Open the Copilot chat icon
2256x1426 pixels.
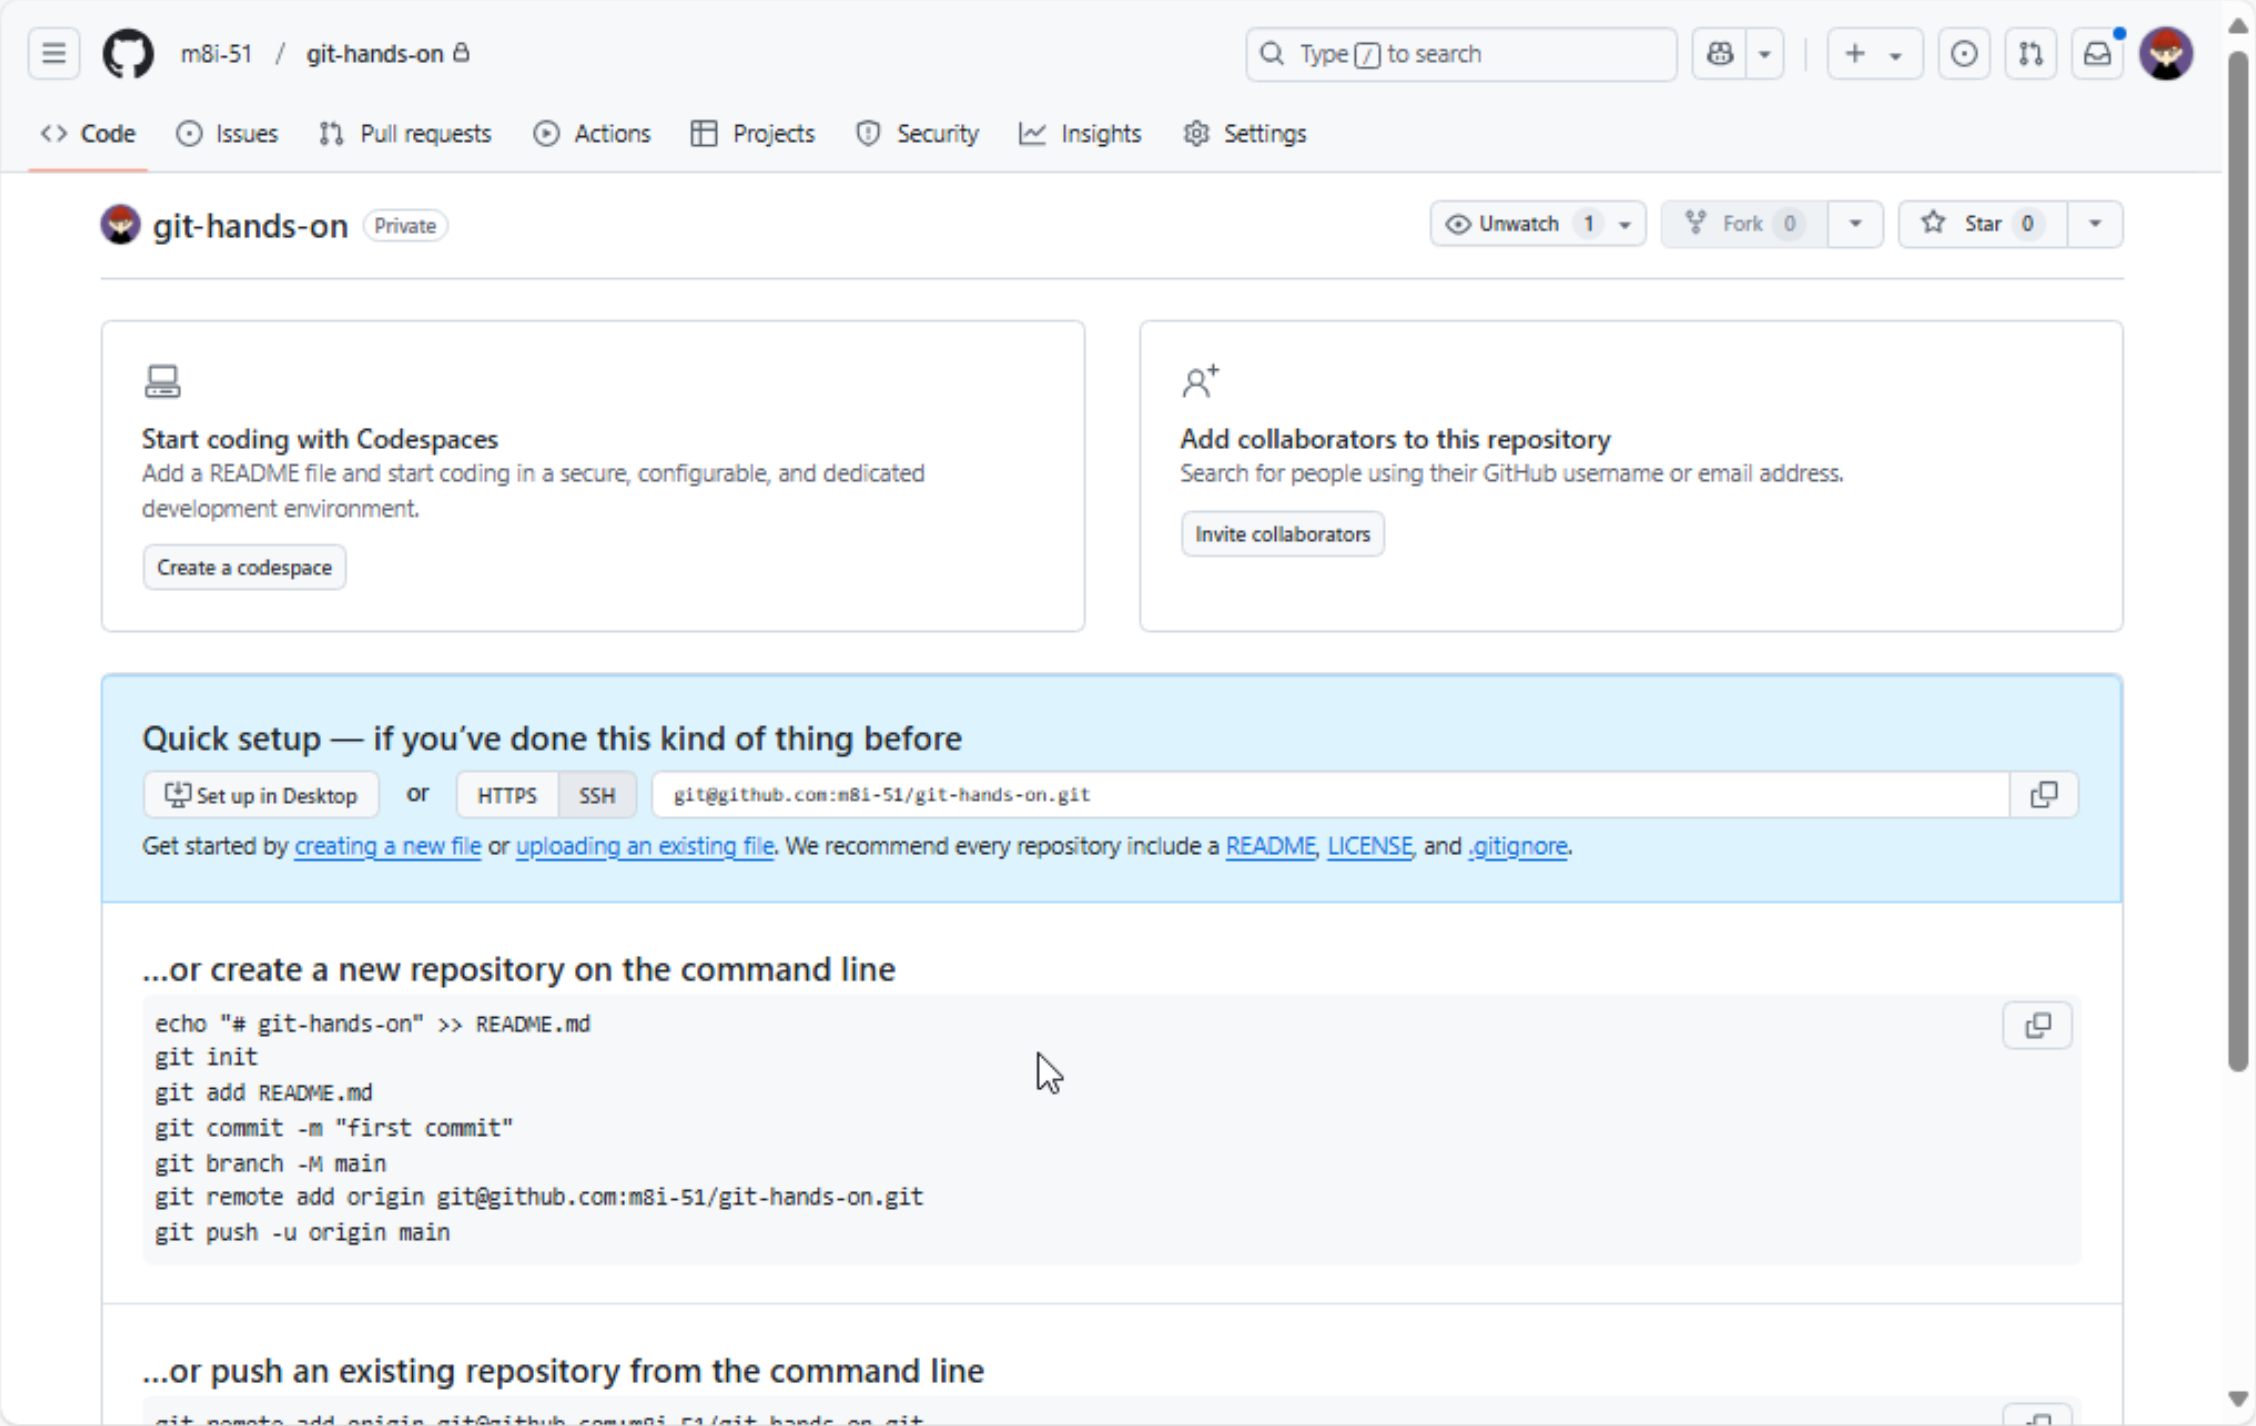[1719, 53]
